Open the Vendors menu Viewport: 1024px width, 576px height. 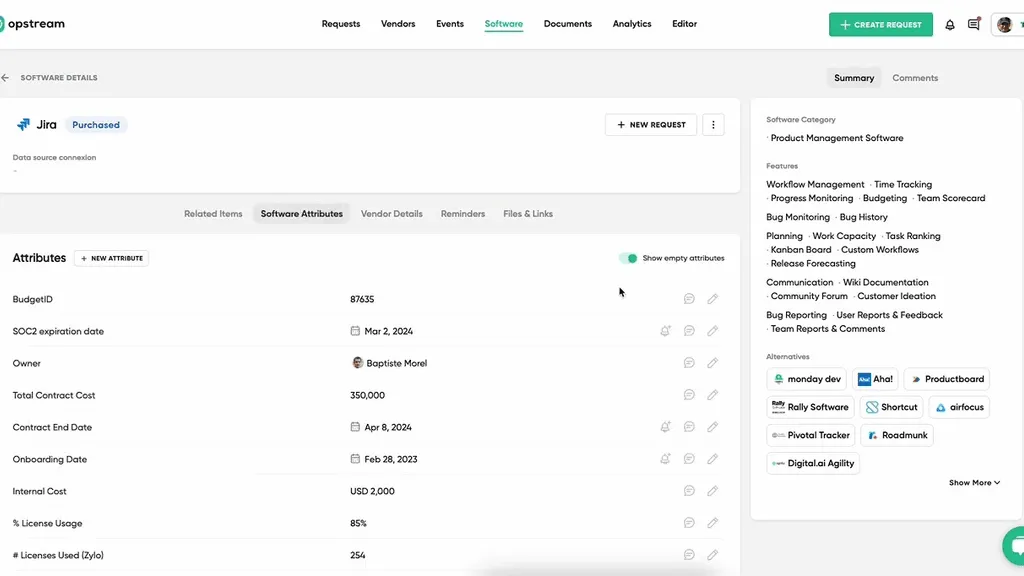[398, 24]
